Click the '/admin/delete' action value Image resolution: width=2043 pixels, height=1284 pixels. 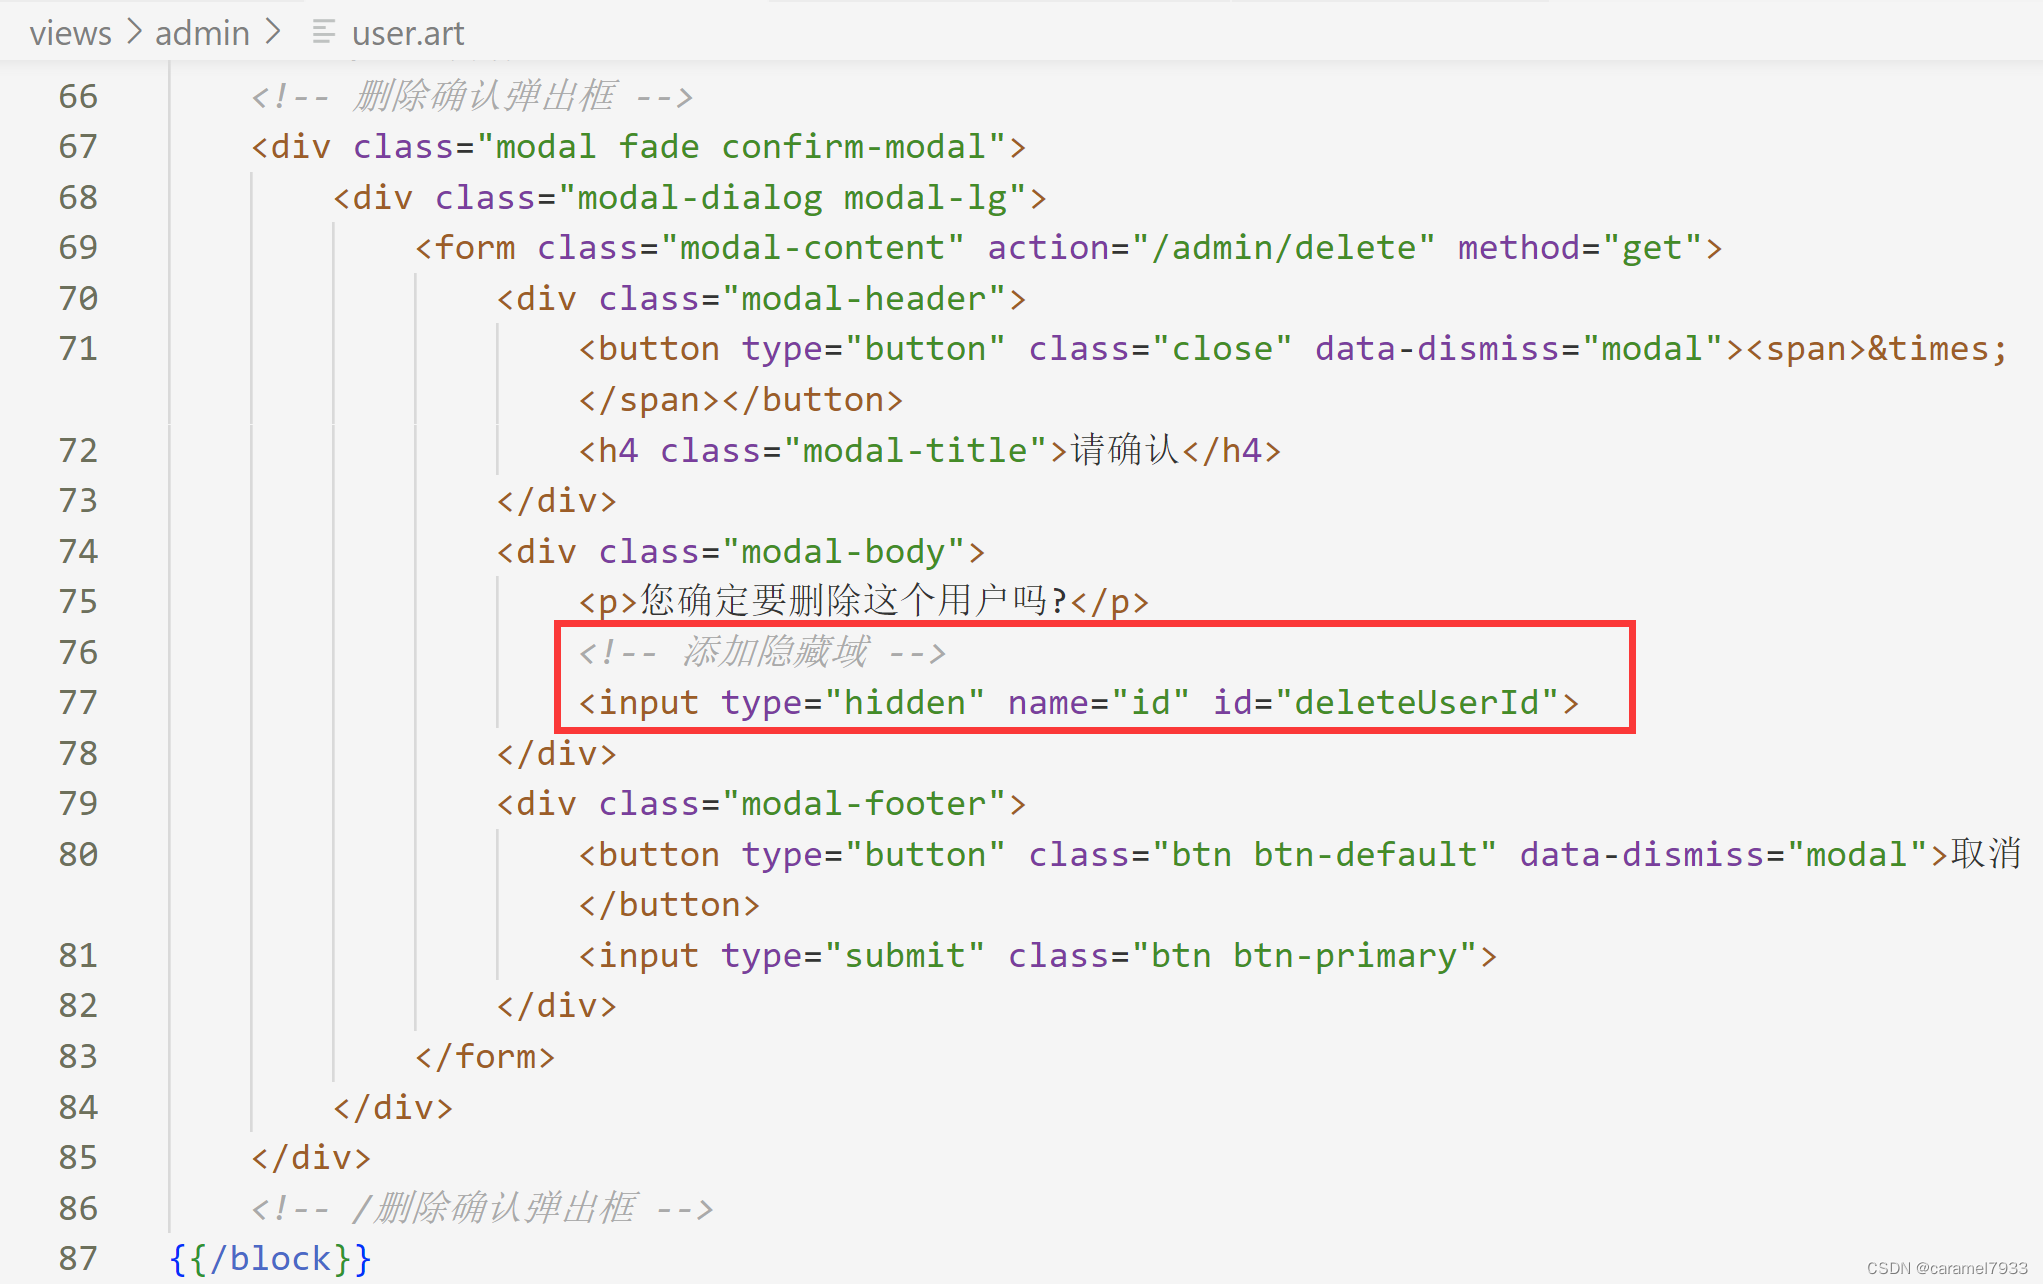pos(1284,247)
